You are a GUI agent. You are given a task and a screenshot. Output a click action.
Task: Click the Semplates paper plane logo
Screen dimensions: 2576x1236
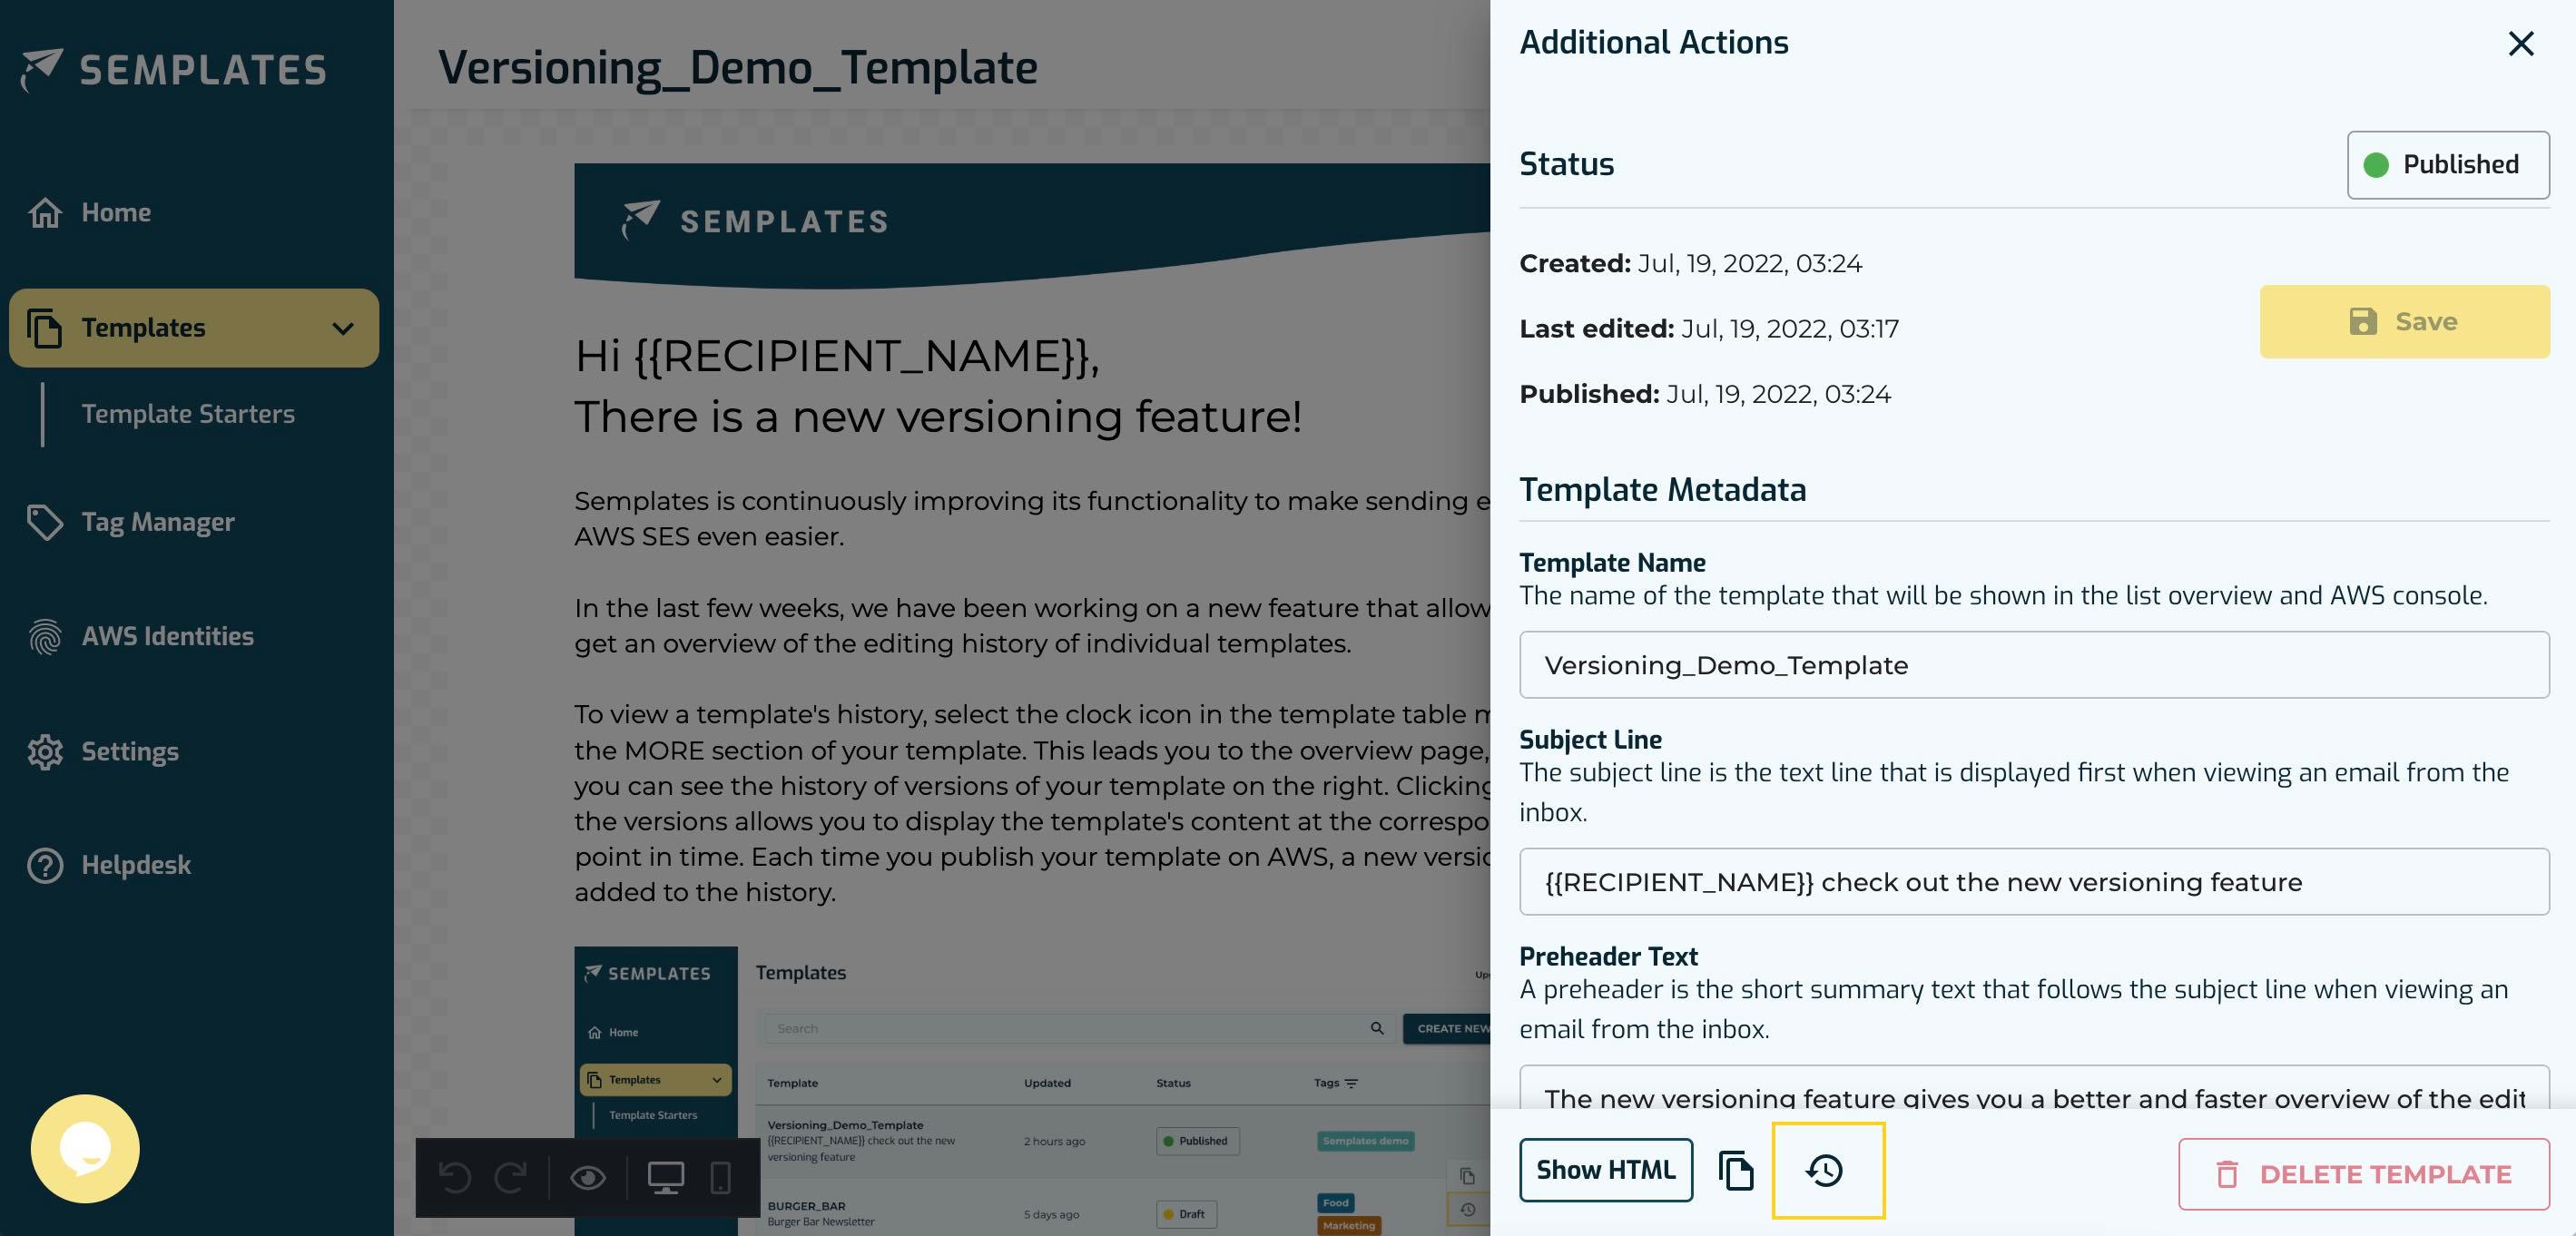pyautogui.click(x=44, y=68)
